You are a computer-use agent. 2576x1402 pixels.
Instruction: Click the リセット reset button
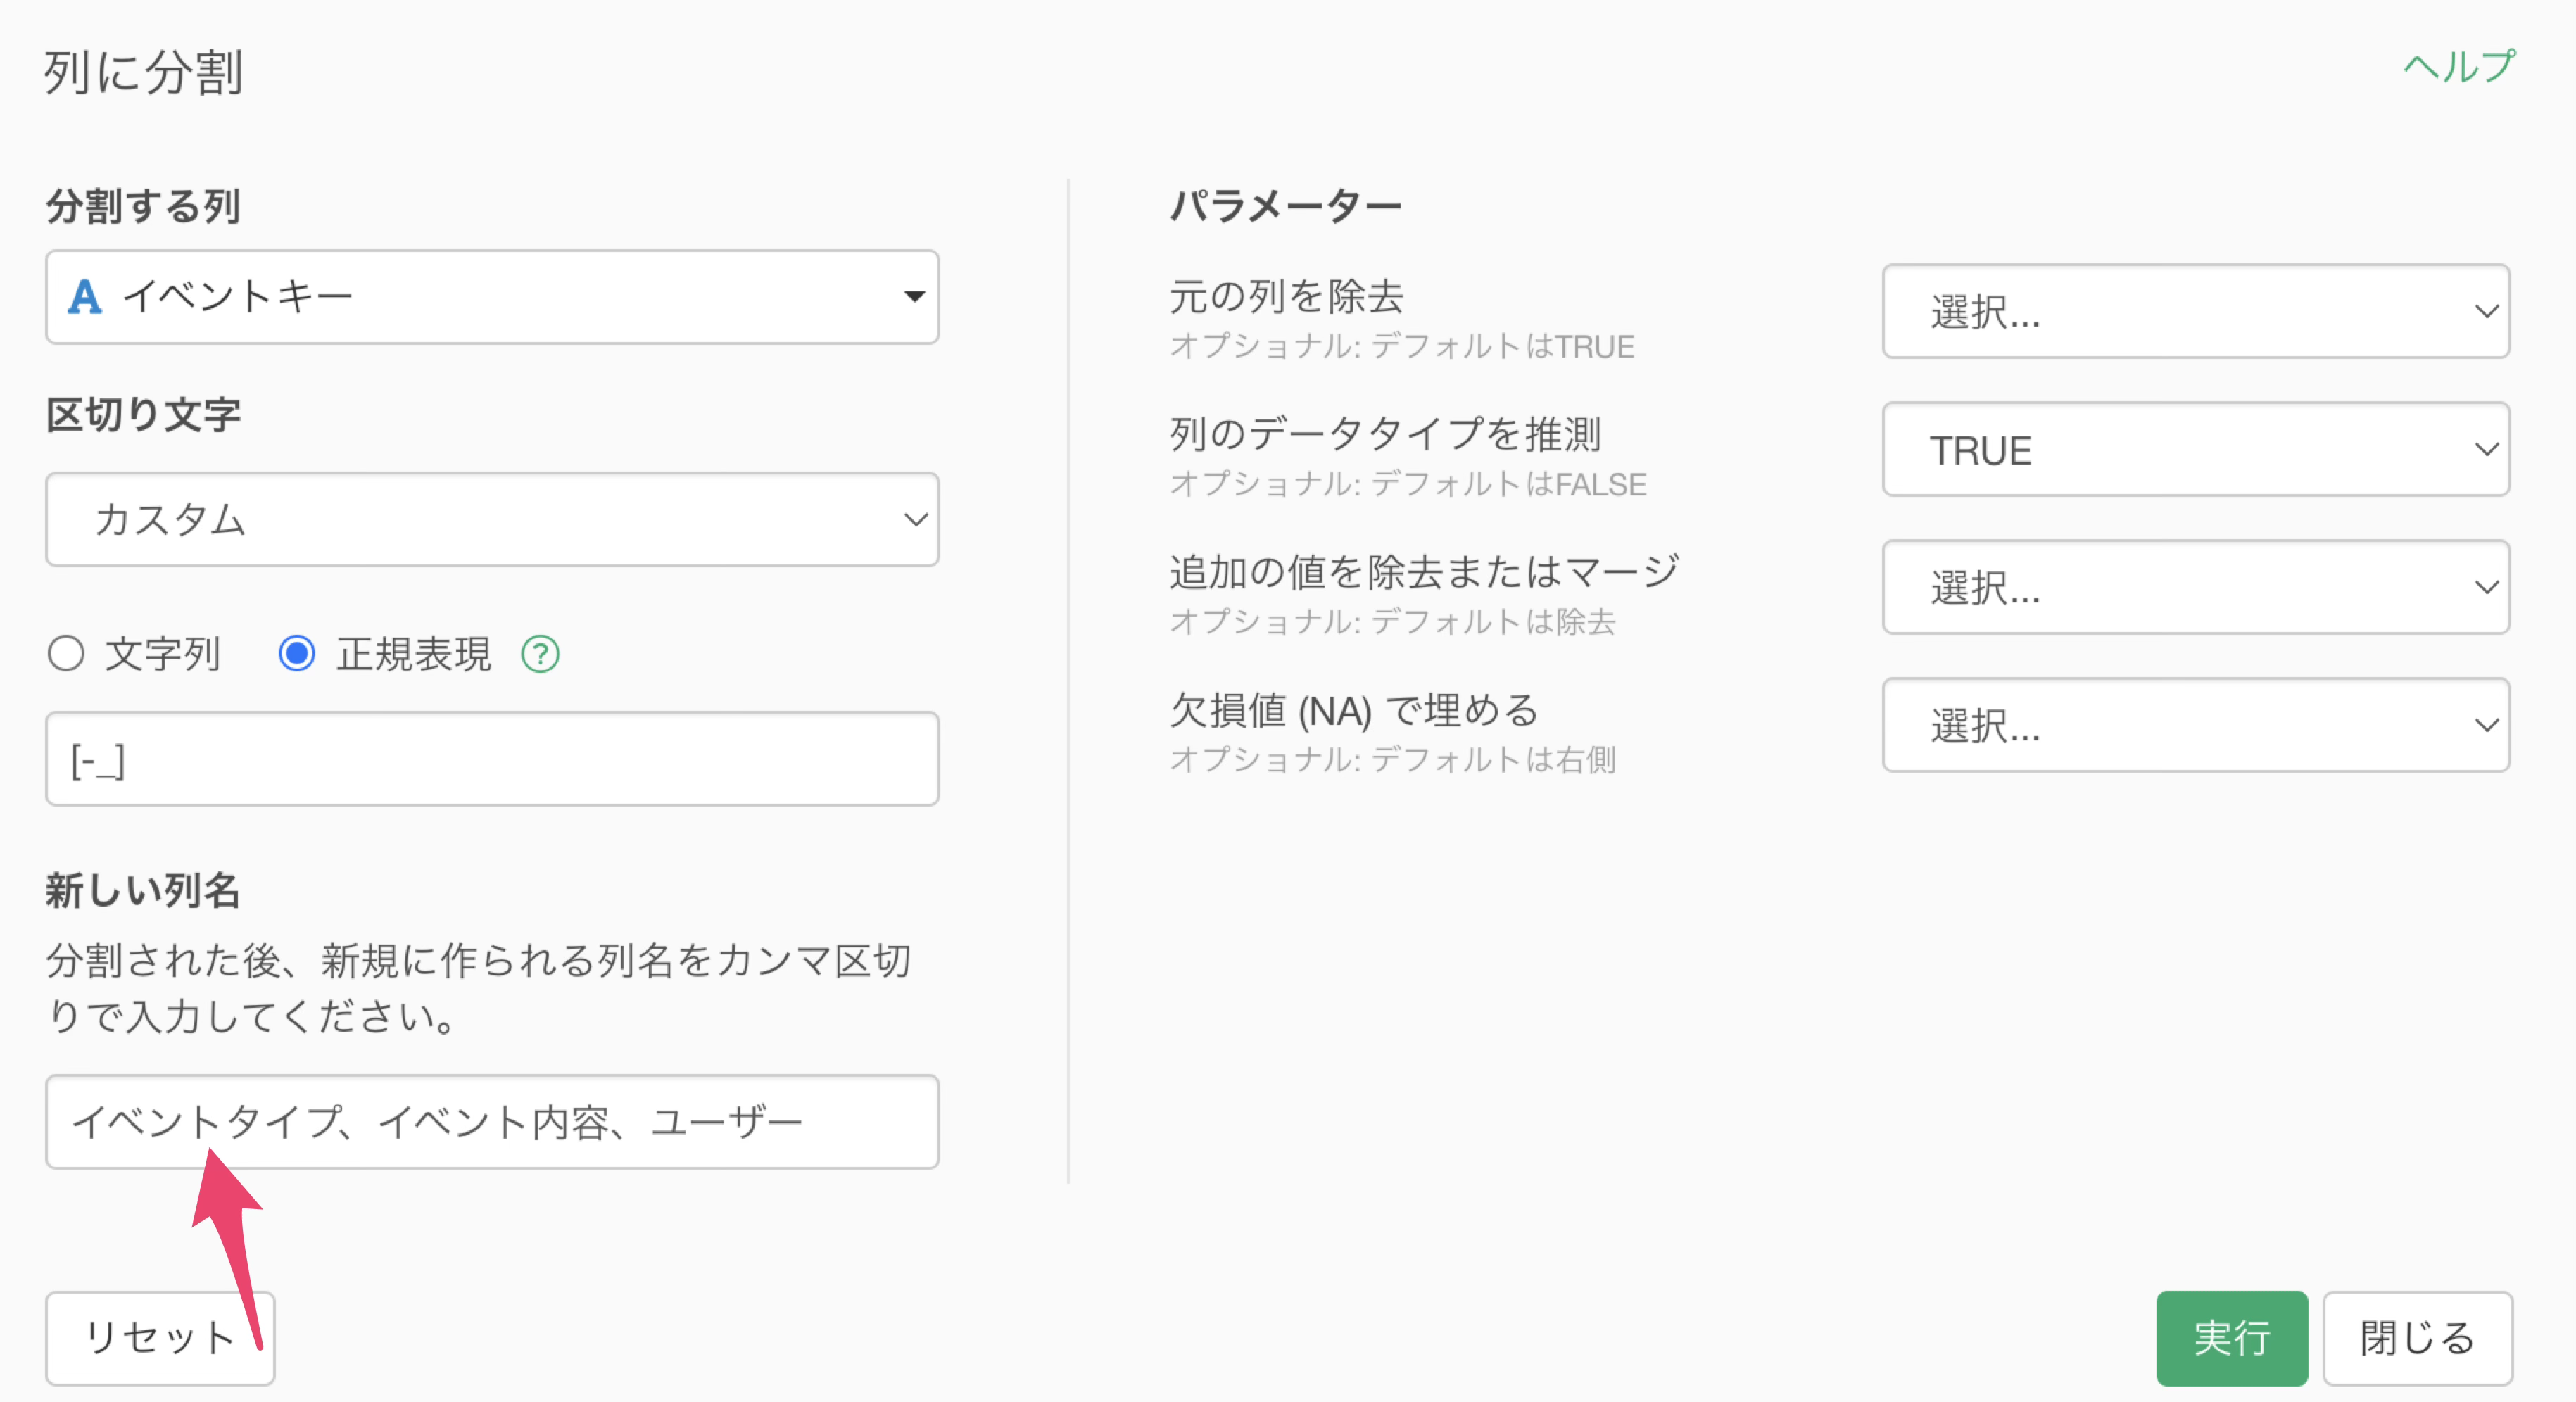point(160,1337)
